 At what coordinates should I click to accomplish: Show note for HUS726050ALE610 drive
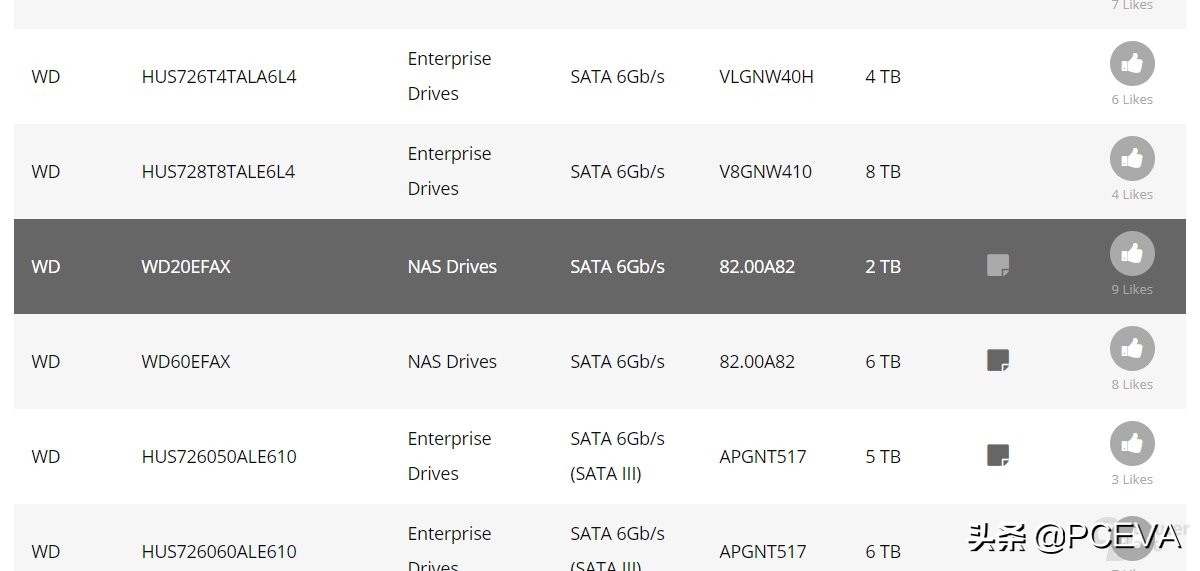[998, 455]
